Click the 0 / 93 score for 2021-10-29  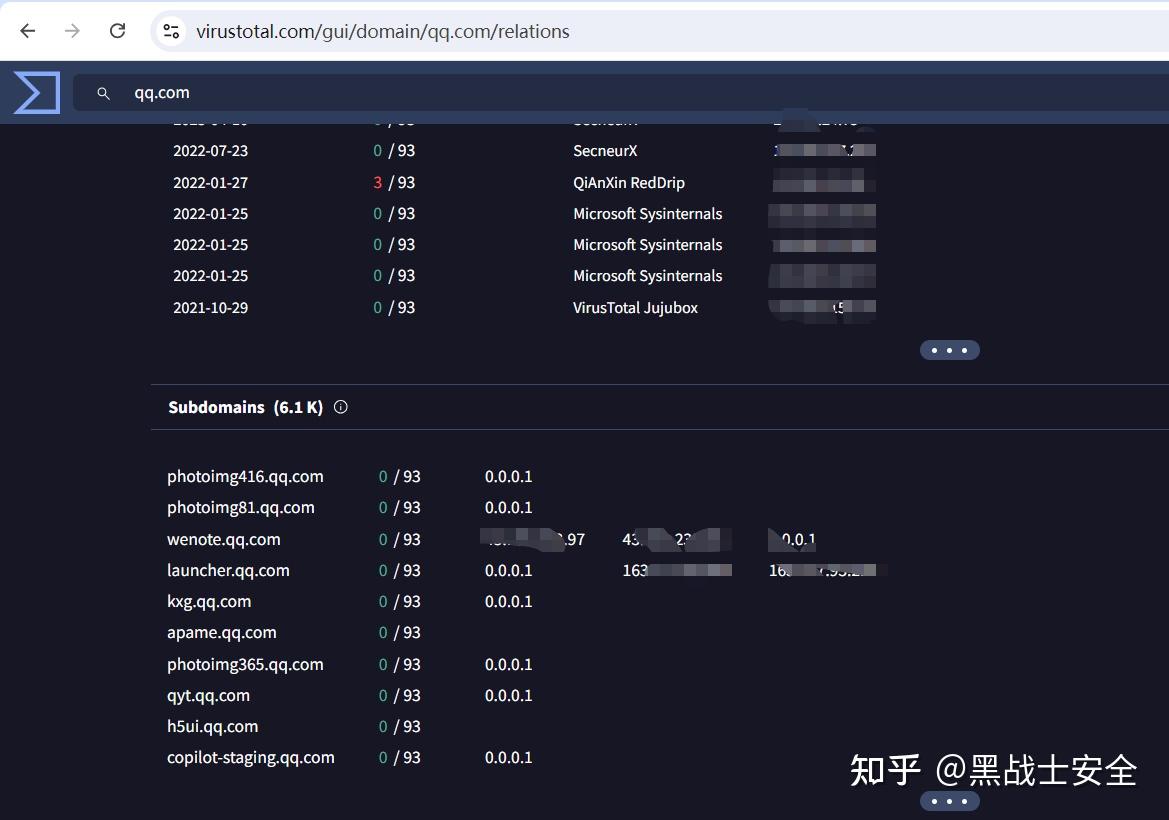394,308
